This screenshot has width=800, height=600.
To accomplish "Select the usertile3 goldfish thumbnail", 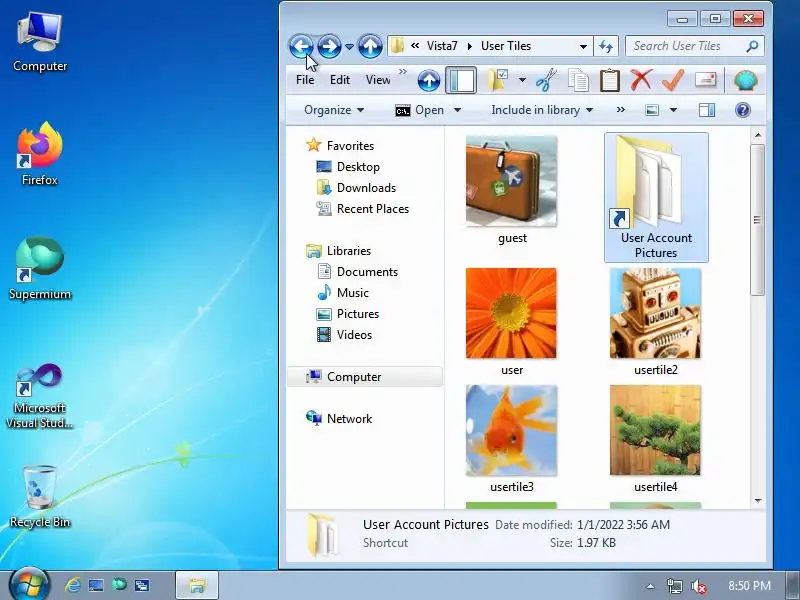I will click(x=511, y=430).
